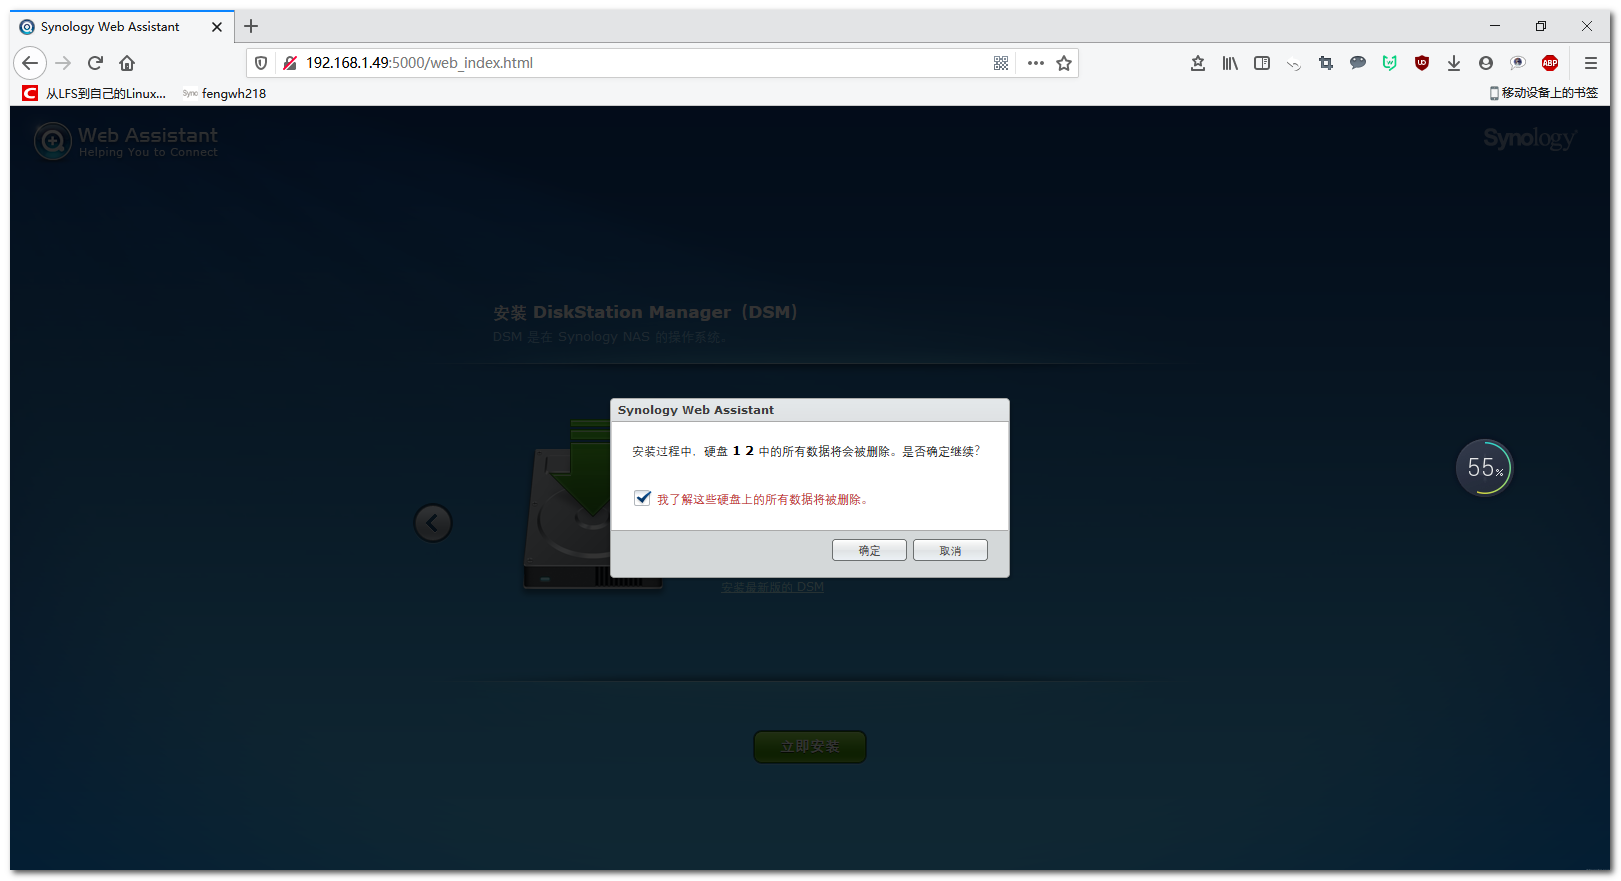Generate a QR code for this page
This screenshot has height=881, width=1621.
(1001, 63)
